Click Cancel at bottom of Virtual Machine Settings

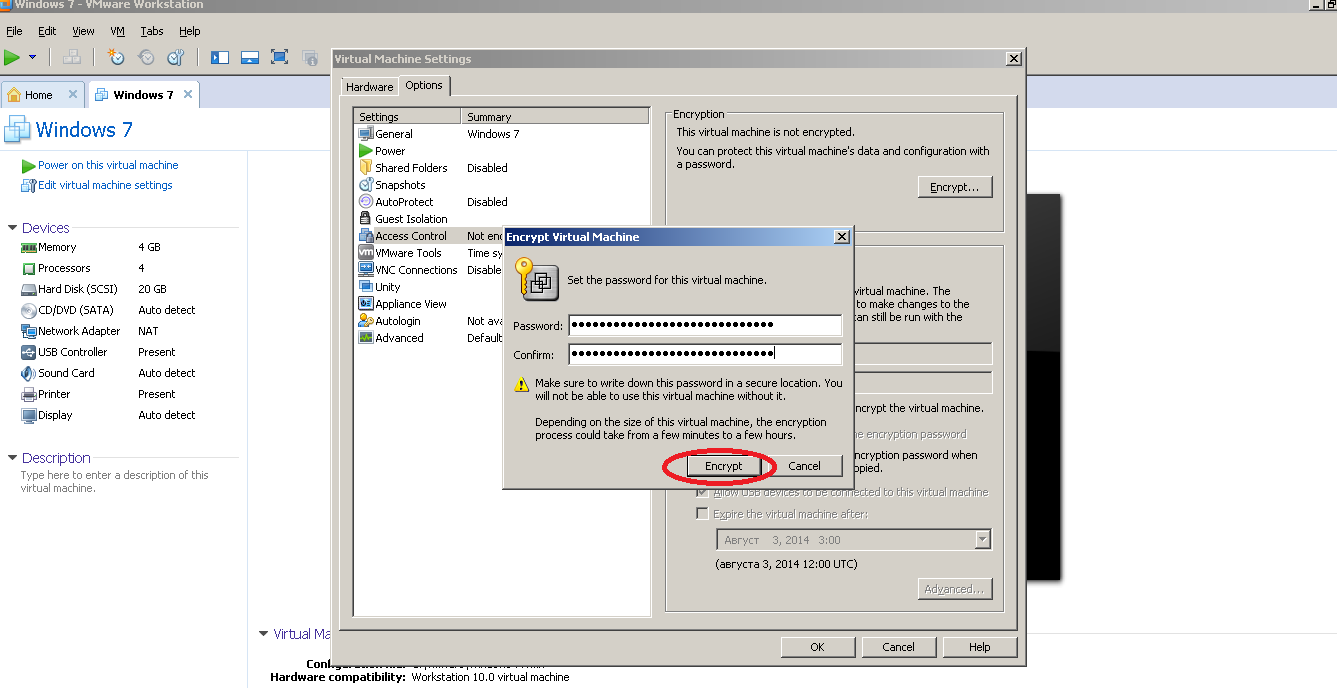(x=899, y=647)
